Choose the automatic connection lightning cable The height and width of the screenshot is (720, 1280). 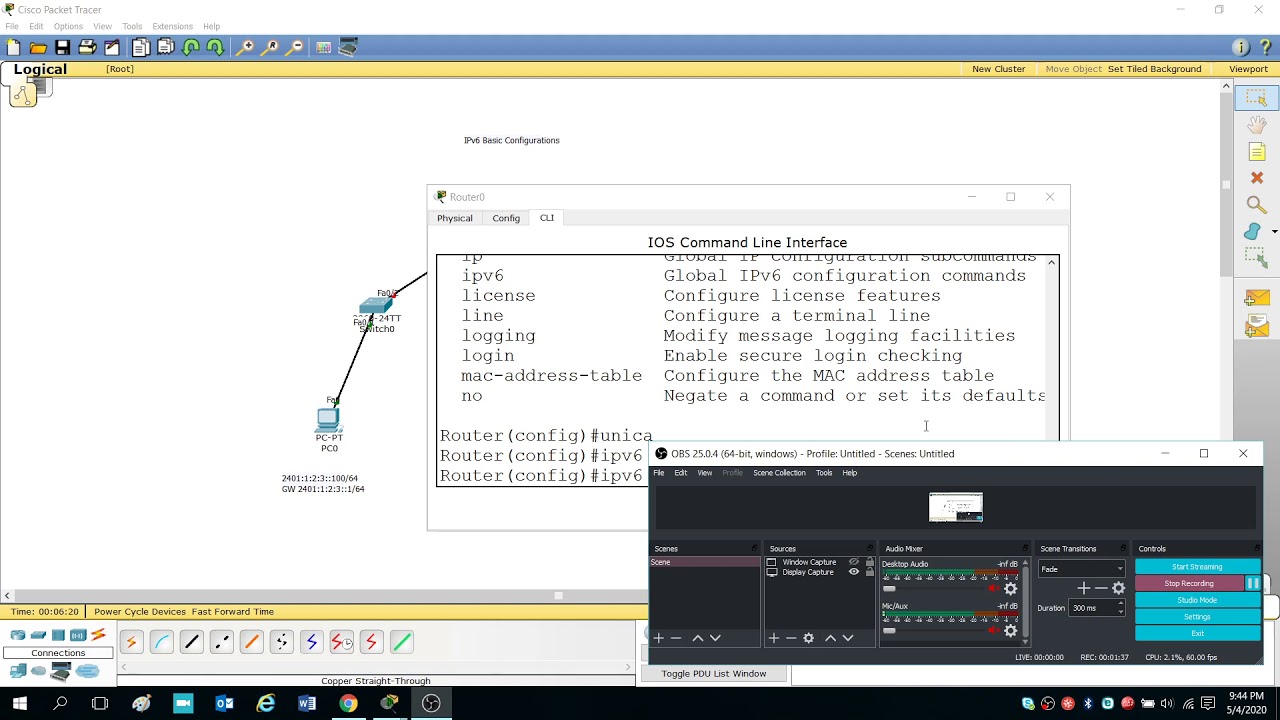point(130,642)
